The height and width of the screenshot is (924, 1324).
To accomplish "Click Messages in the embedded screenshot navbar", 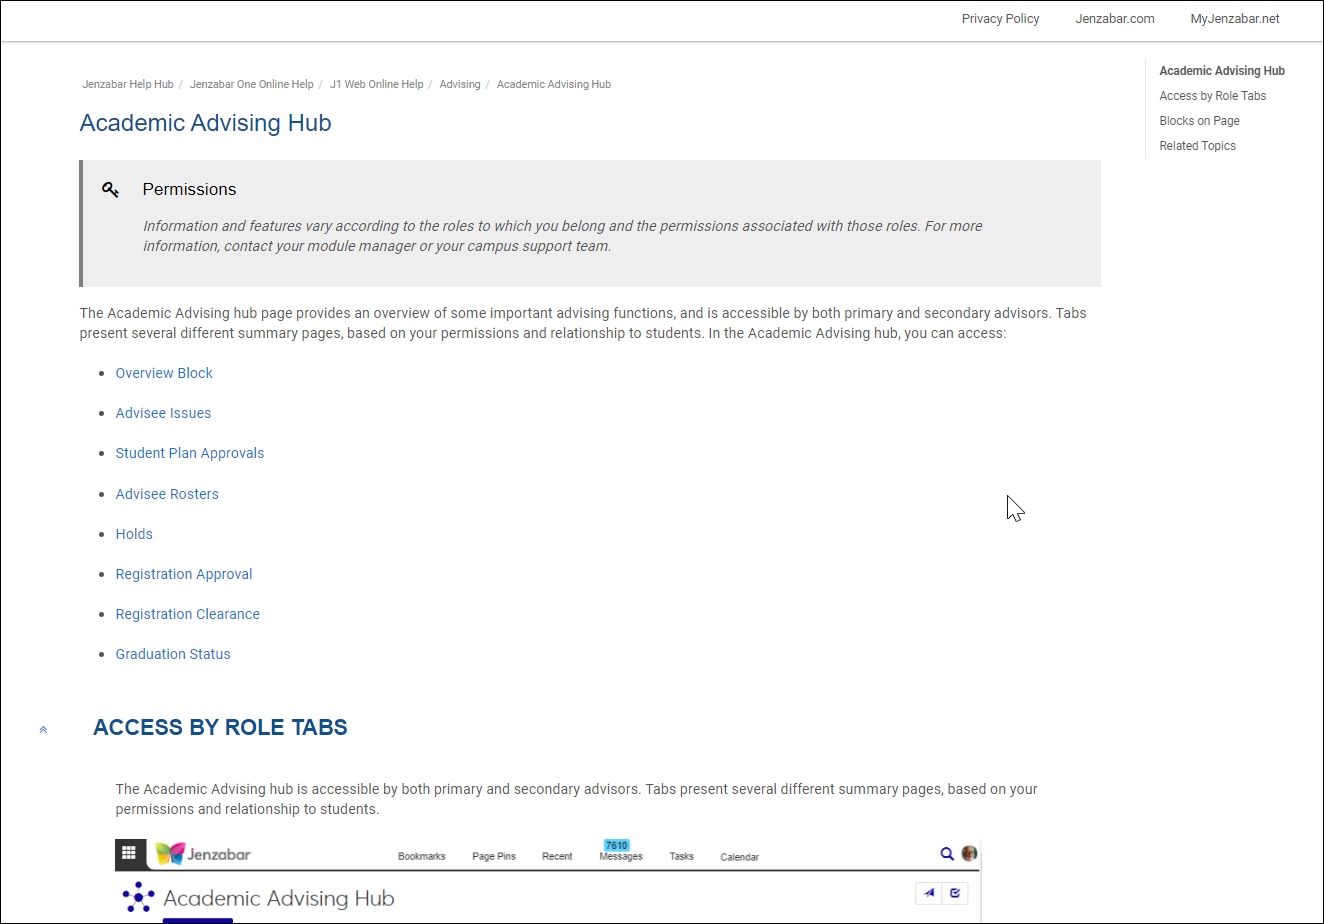I will pos(621,857).
